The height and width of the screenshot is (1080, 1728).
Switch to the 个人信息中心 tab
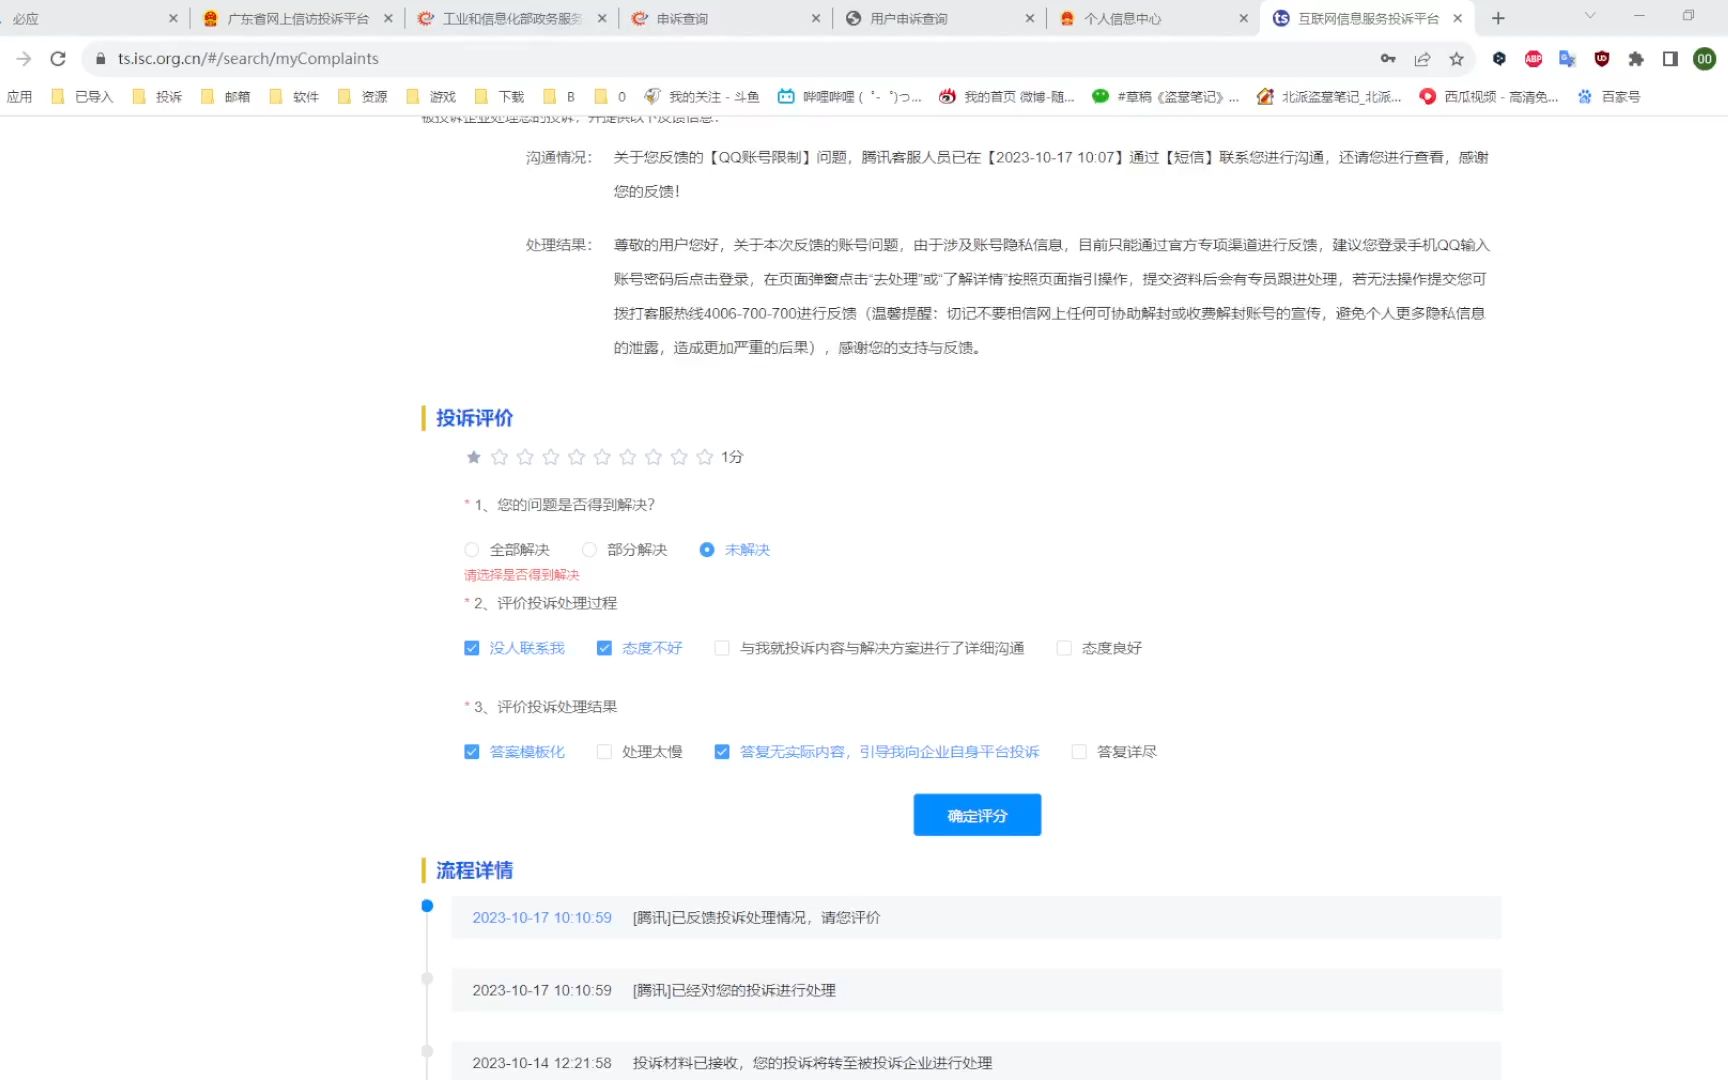click(1154, 18)
